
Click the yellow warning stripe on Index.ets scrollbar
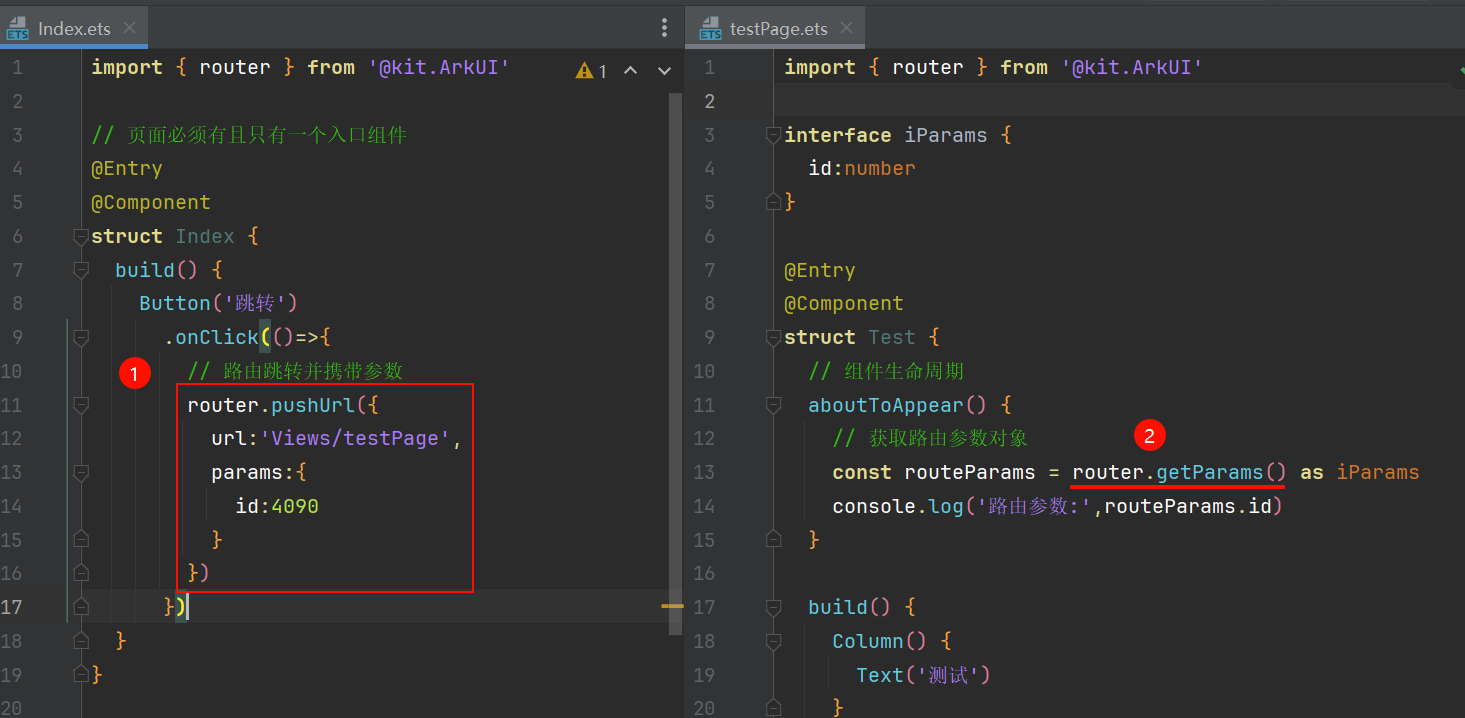[672, 606]
